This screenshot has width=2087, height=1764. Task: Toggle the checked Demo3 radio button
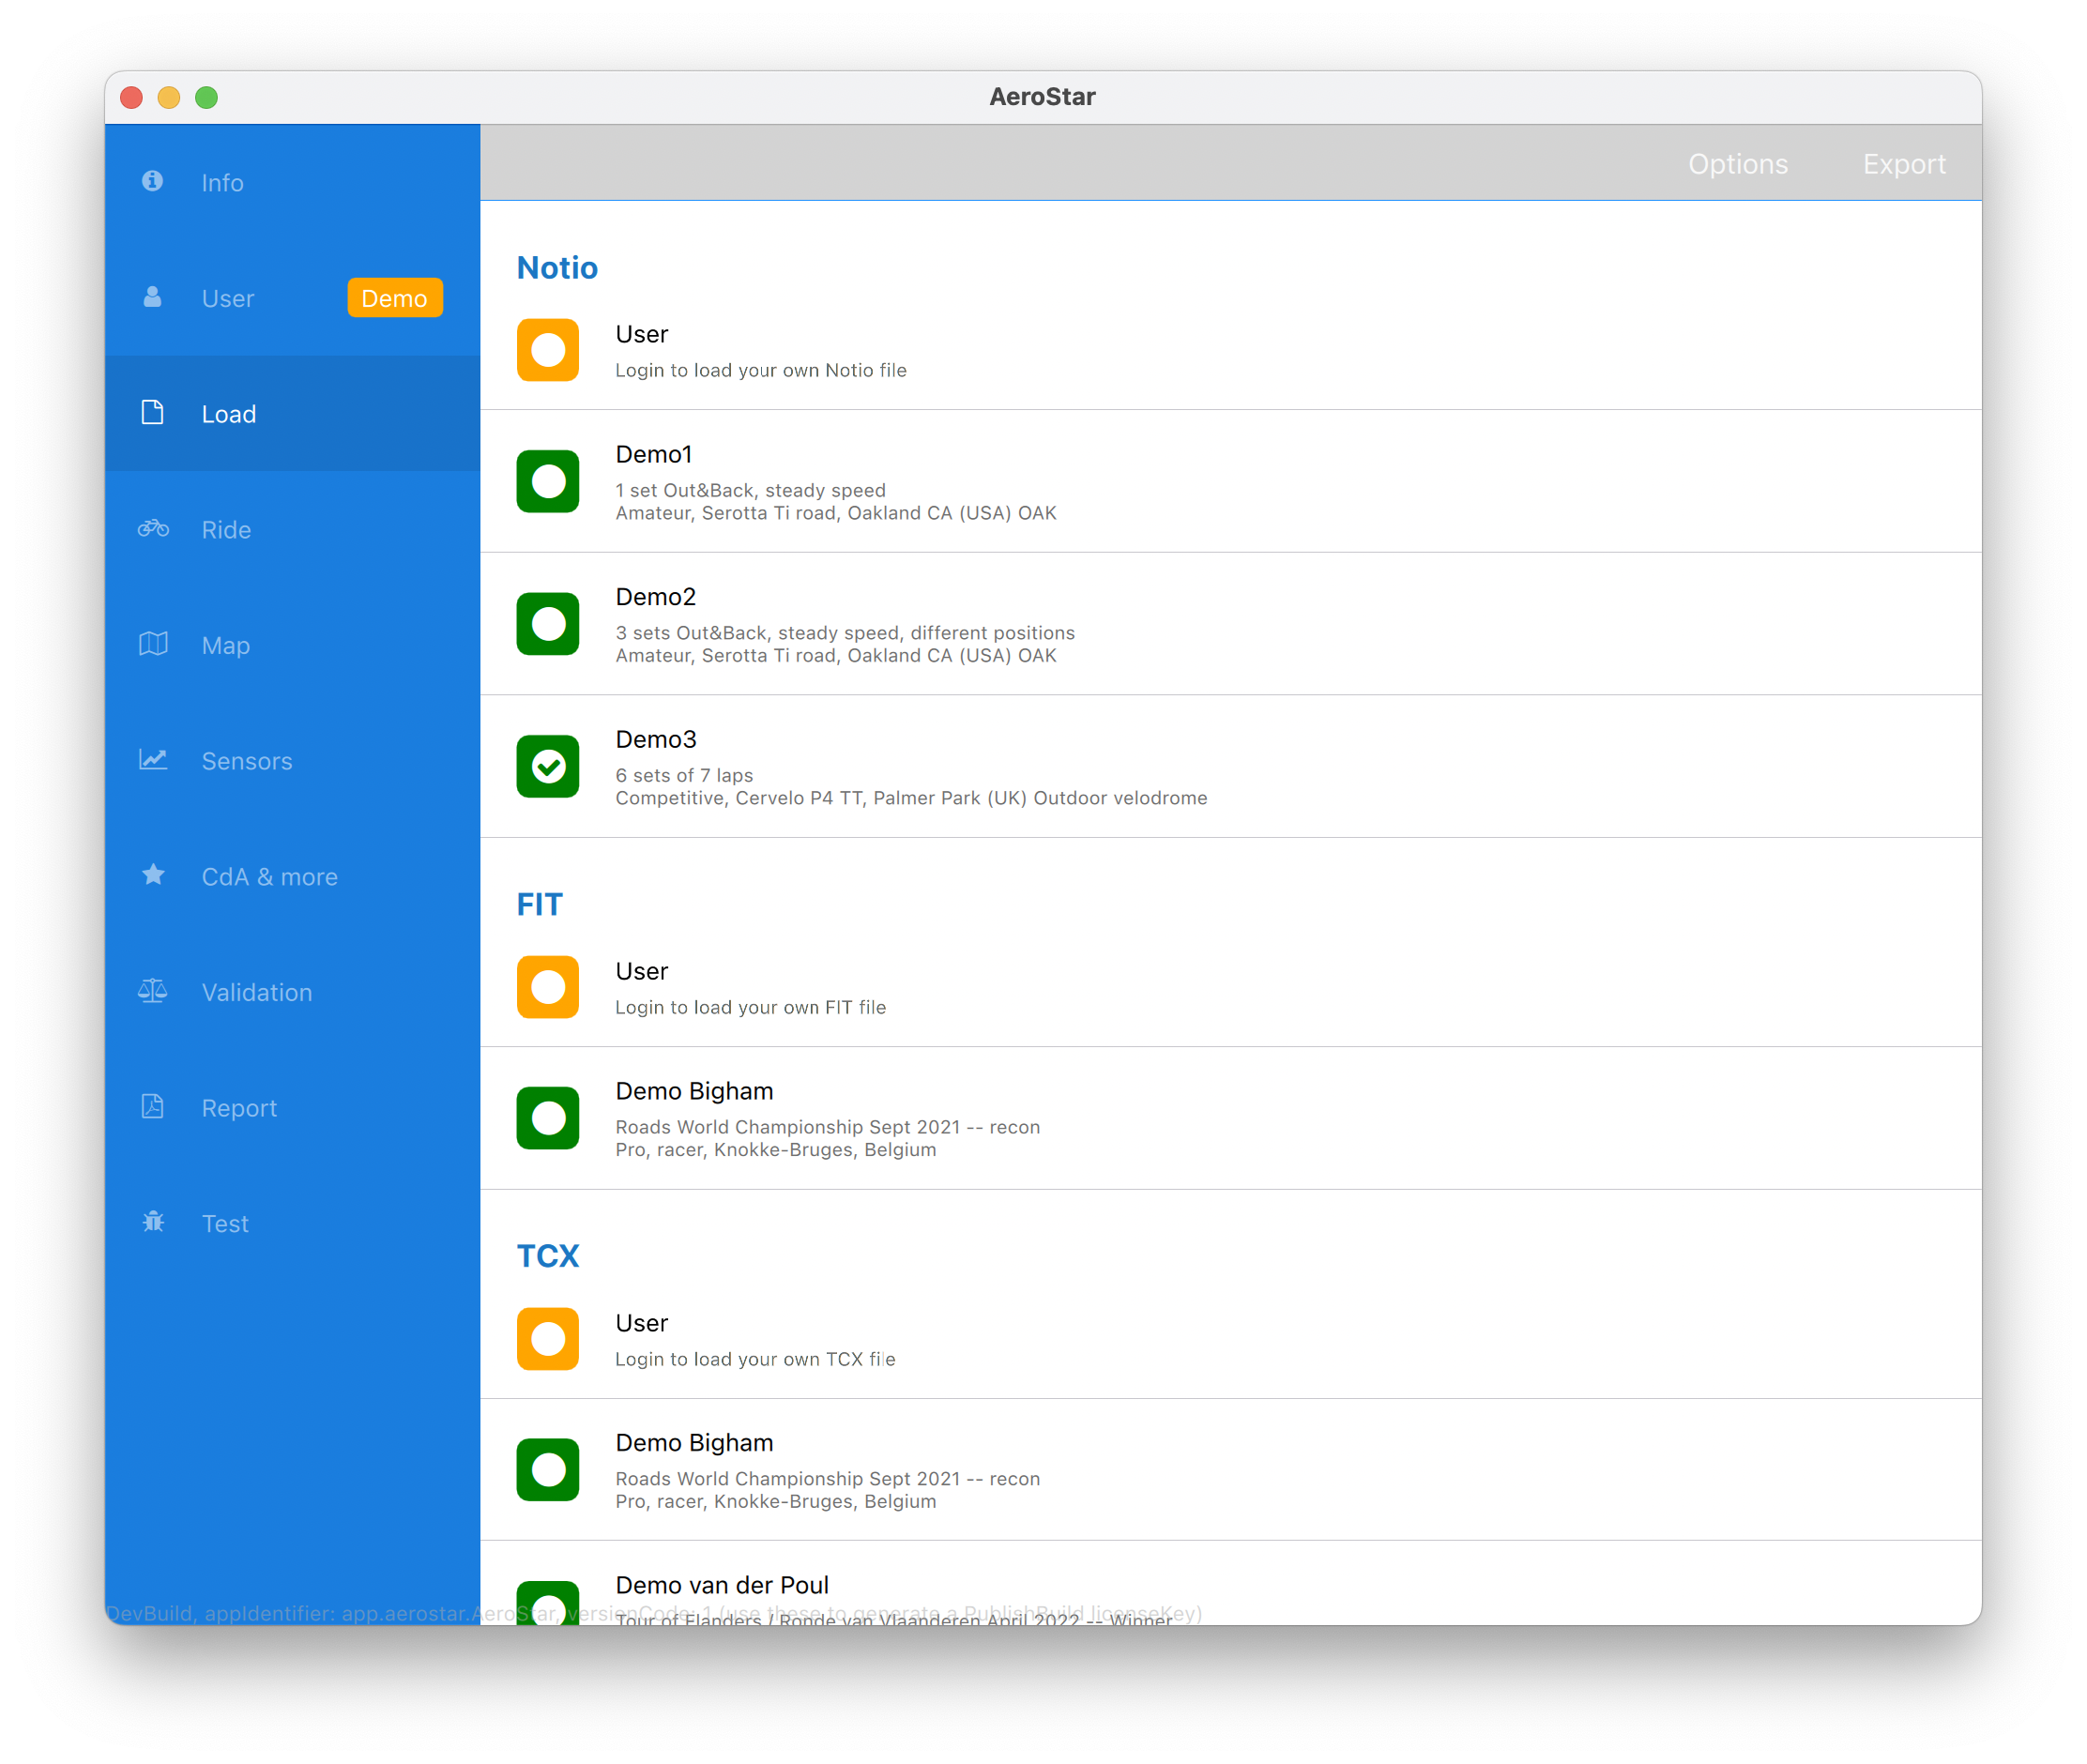(x=547, y=767)
